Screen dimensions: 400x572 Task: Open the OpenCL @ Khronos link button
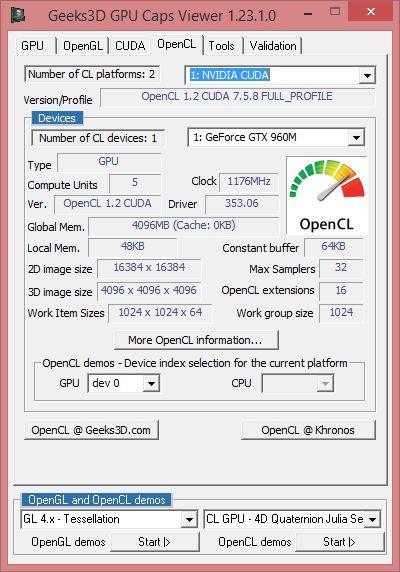pos(308,430)
